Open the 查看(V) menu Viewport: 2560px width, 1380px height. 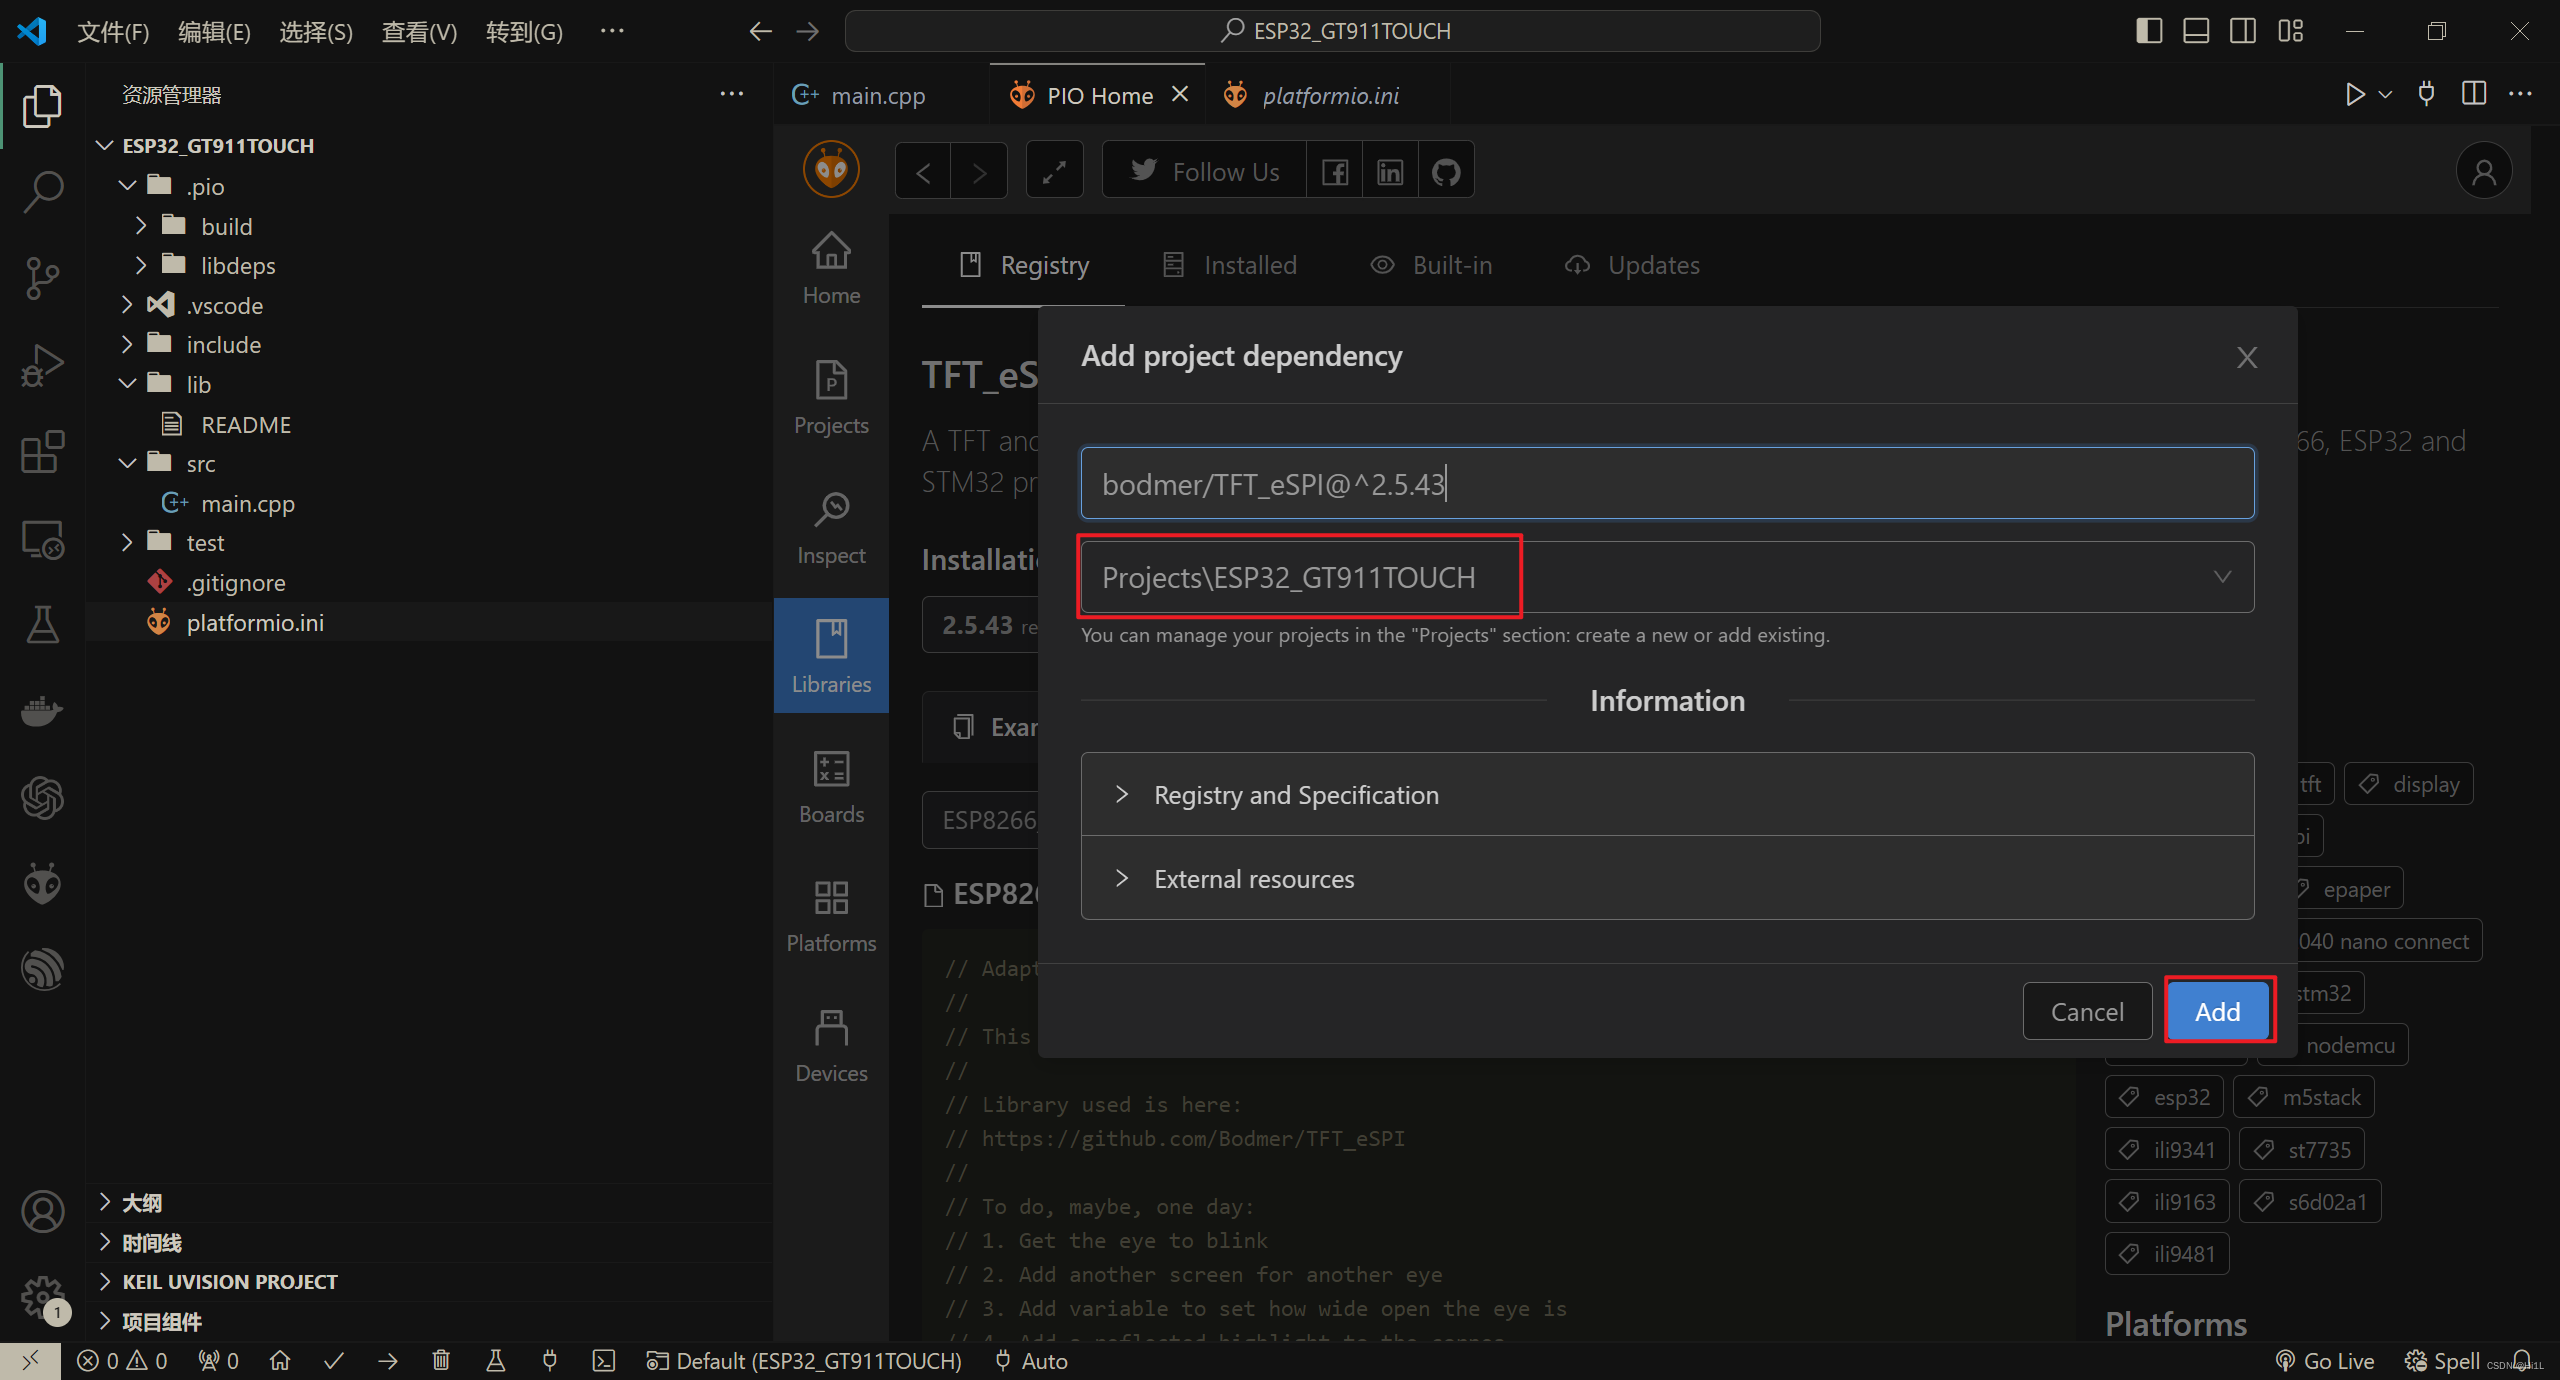419,32
